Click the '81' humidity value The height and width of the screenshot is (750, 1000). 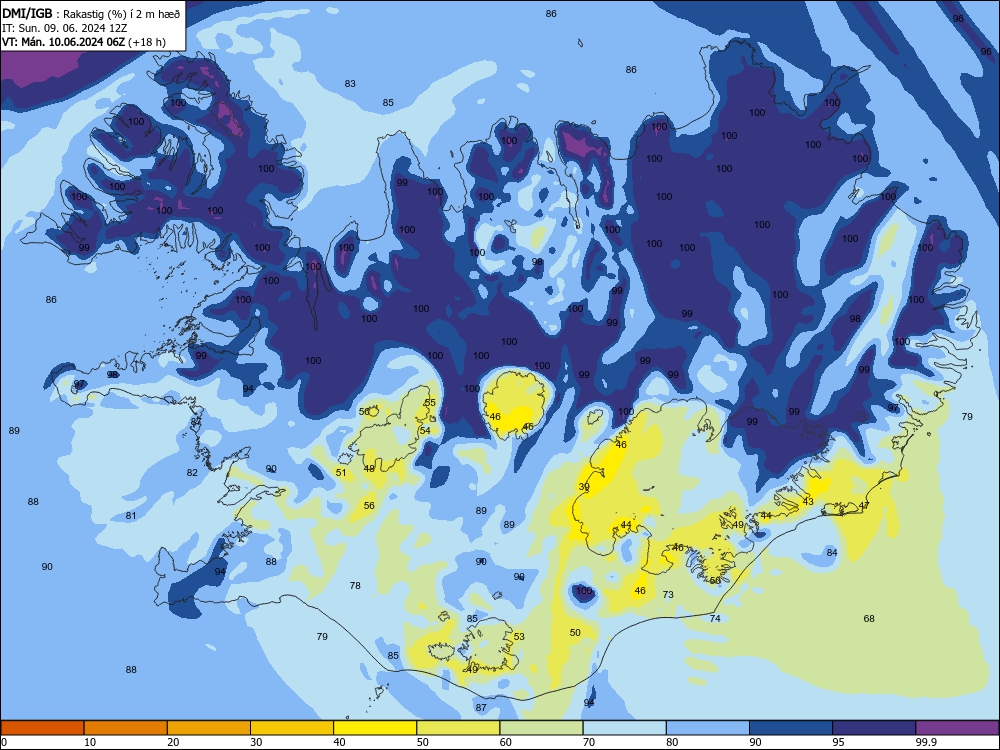click(x=131, y=515)
